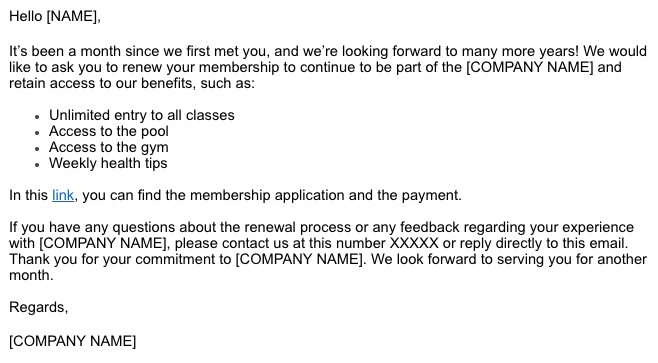Screen dimensions: 658x363
Task: Open the blue 'link' hyperlink
Action: click(x=63, y=196)
